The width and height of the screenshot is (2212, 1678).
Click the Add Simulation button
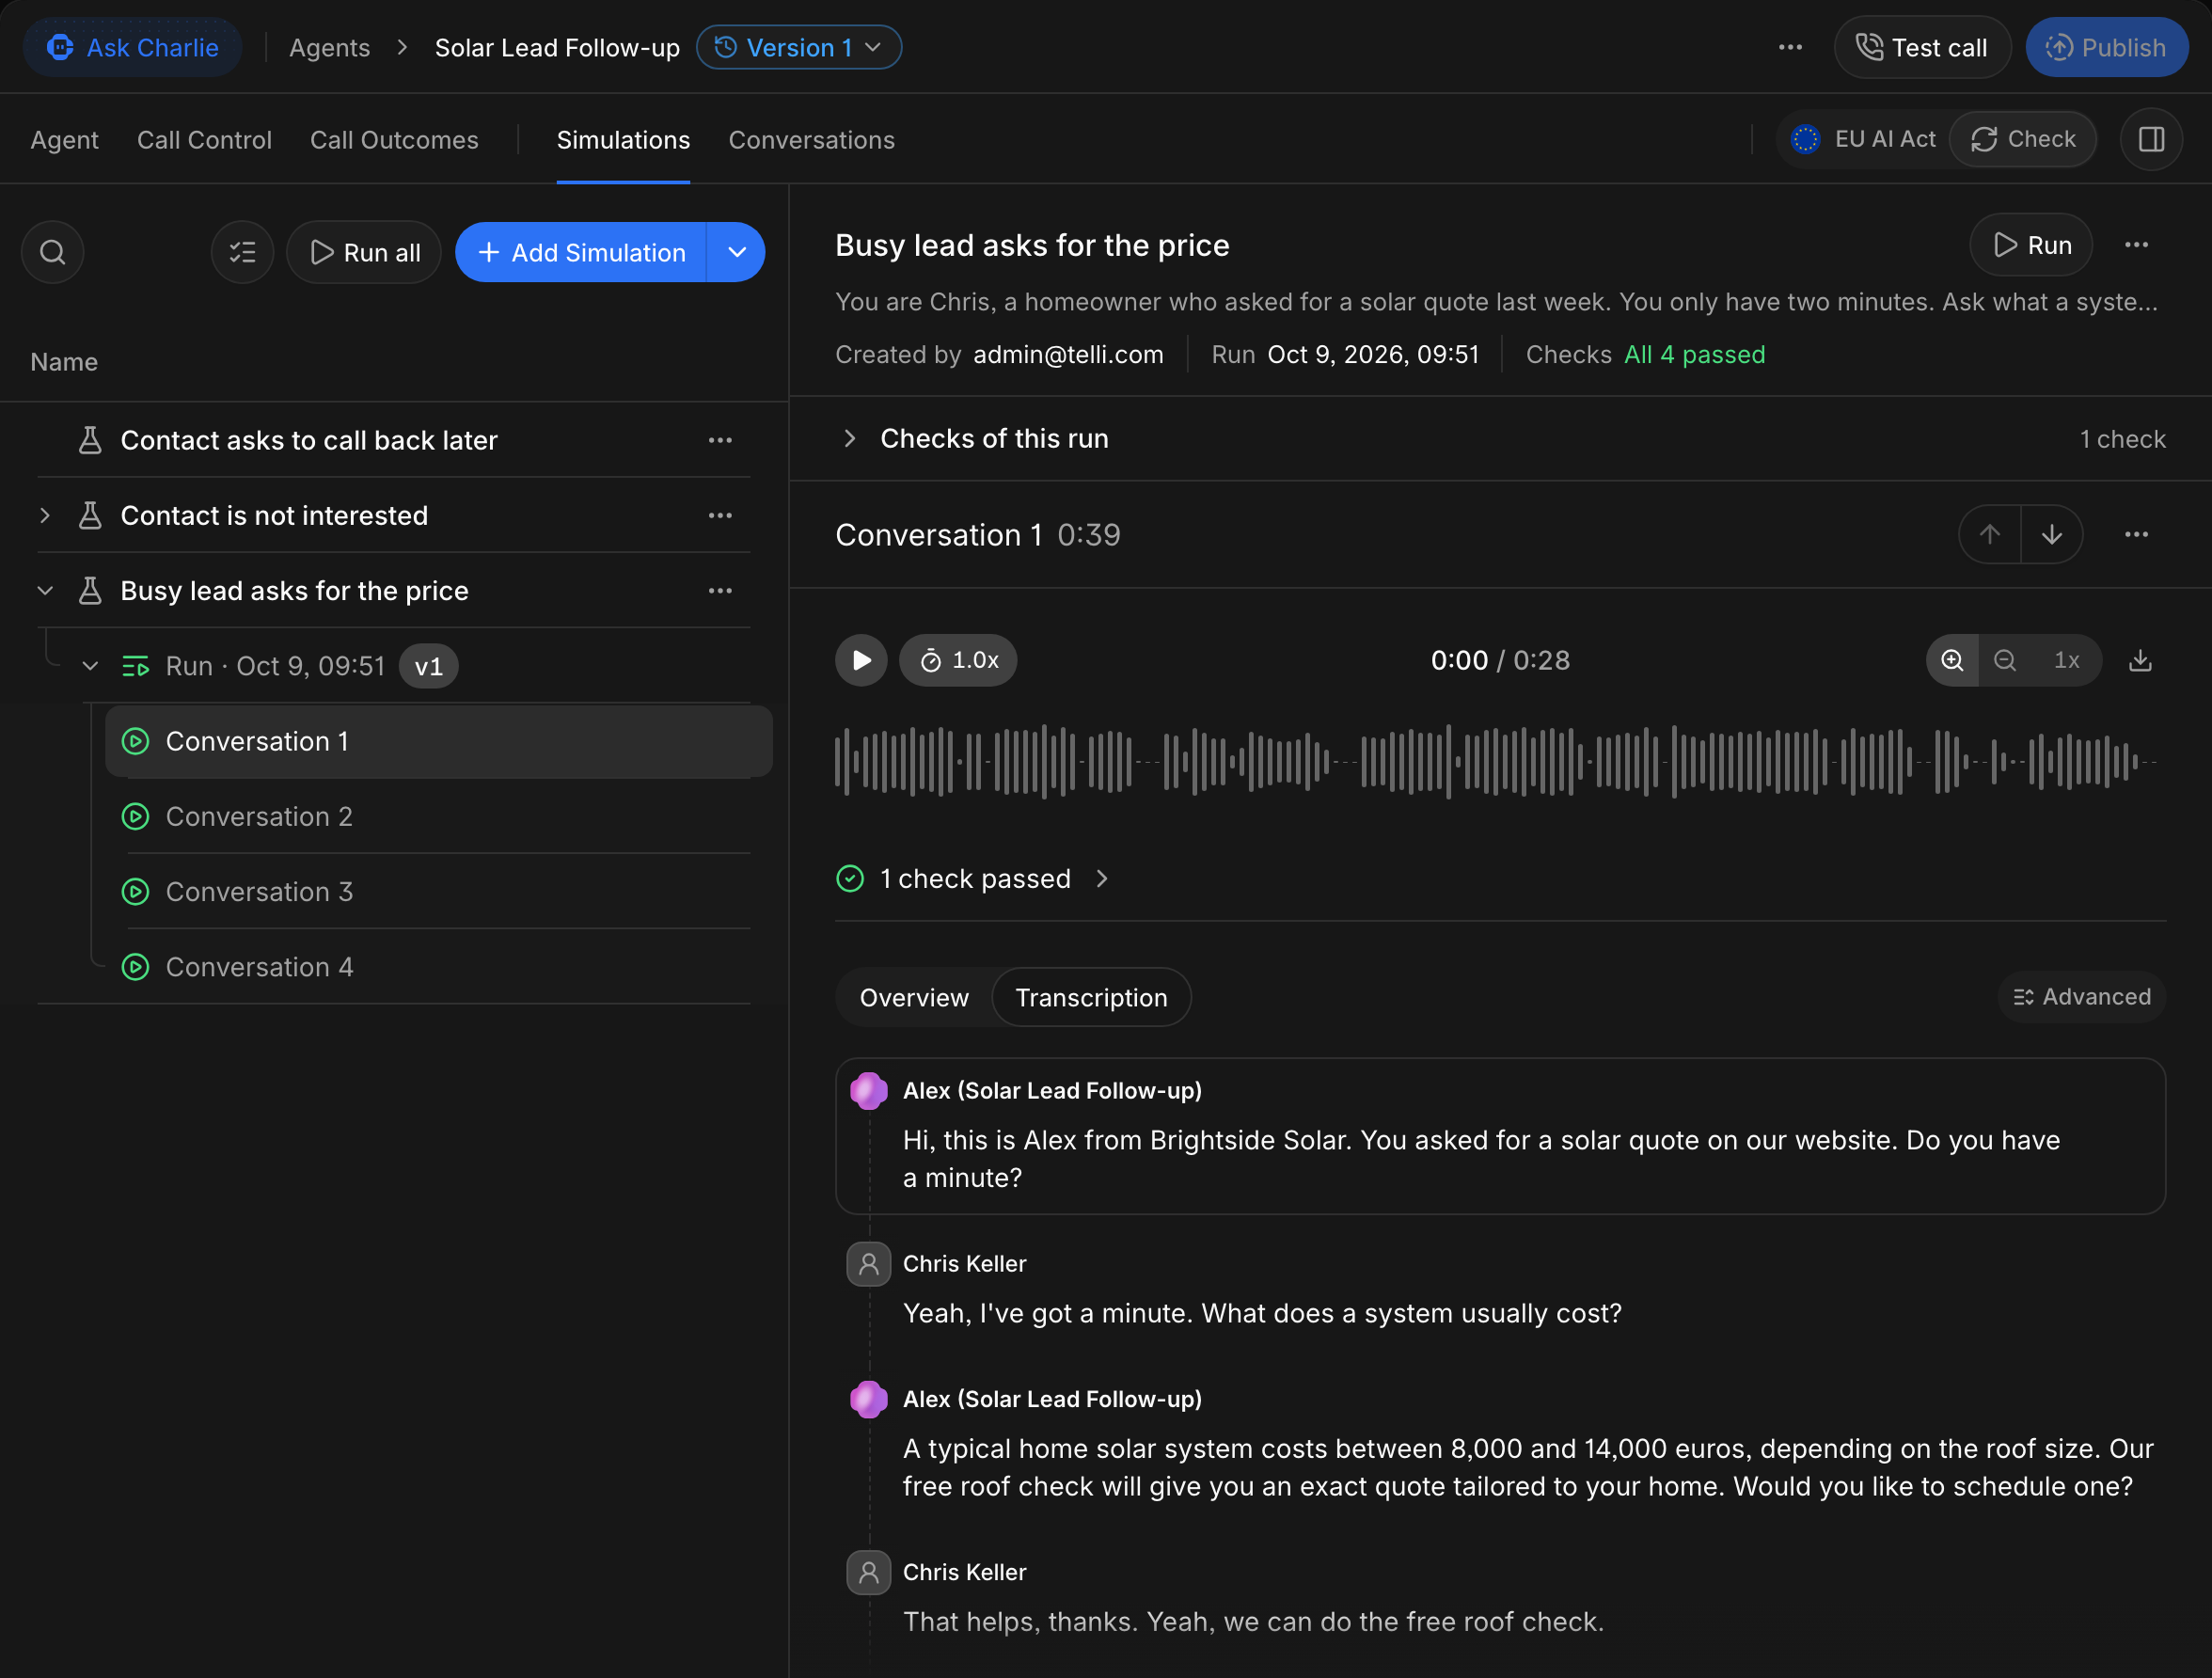coord(581,252)
